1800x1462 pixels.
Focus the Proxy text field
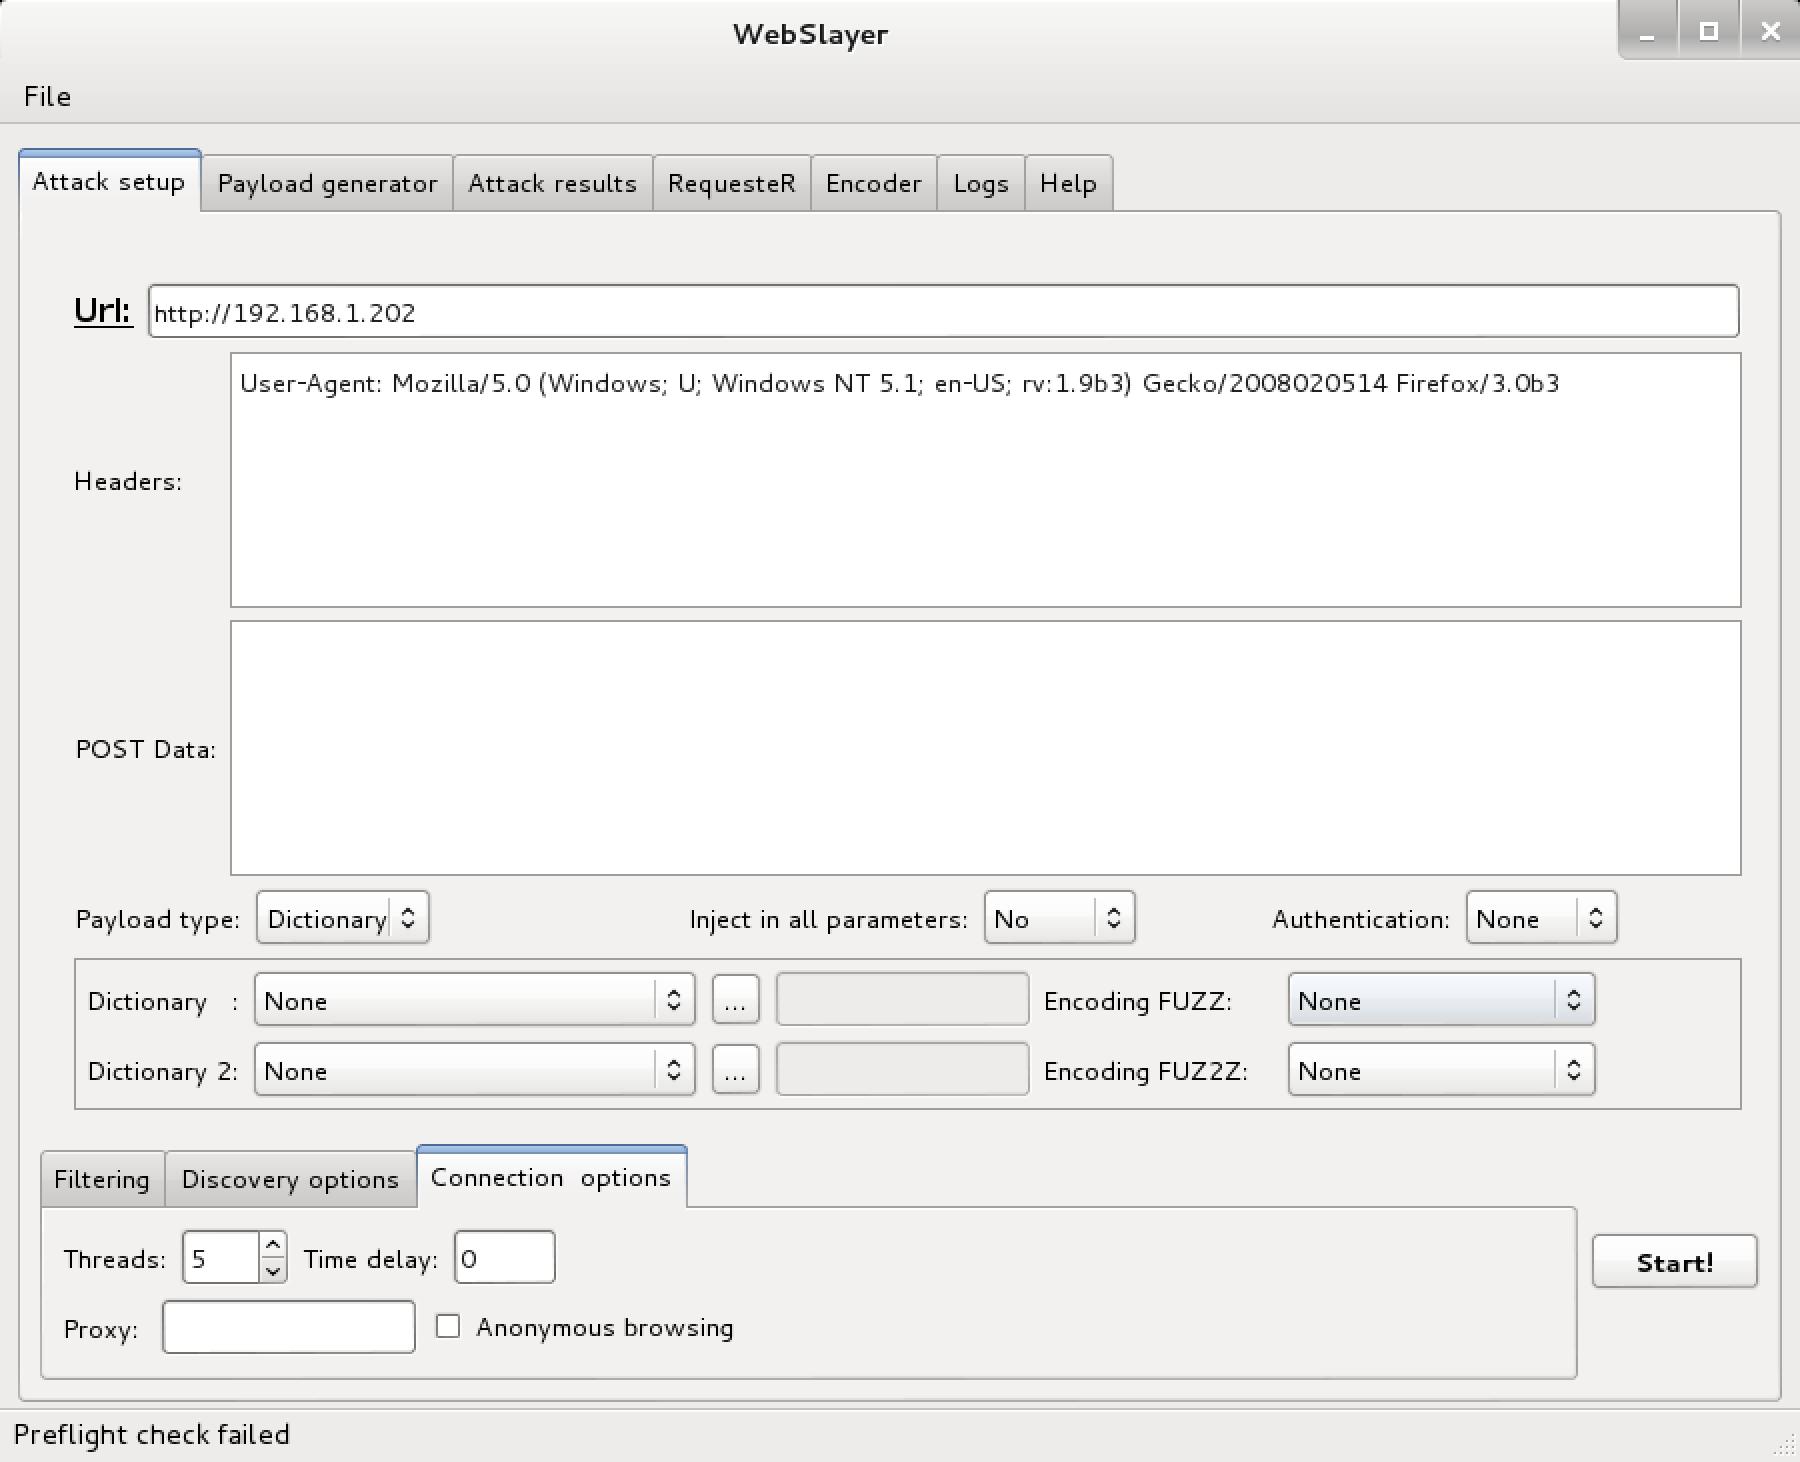[288, 1328]
